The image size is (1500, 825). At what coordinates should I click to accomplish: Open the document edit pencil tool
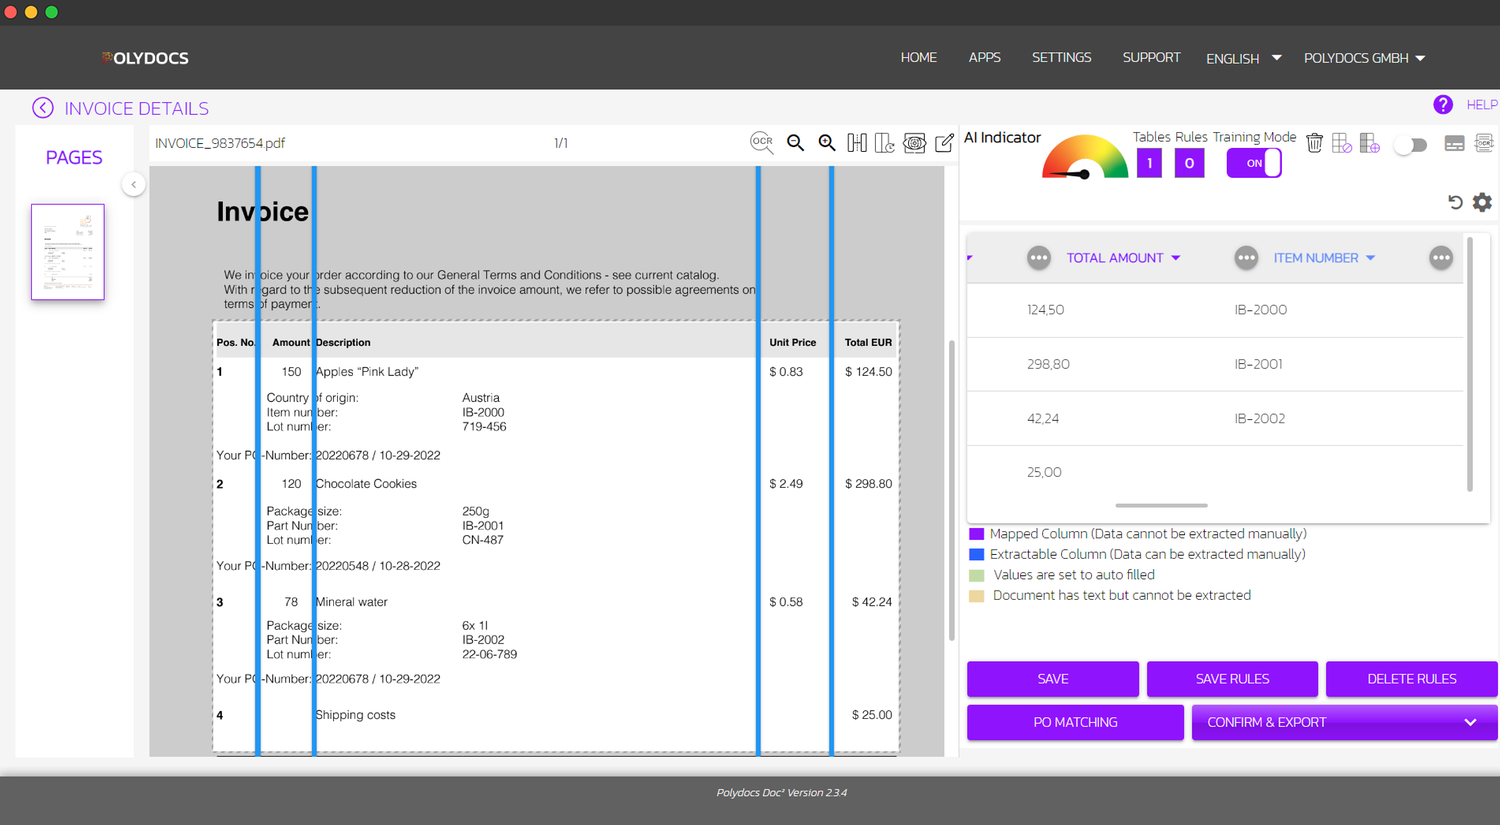943,143
